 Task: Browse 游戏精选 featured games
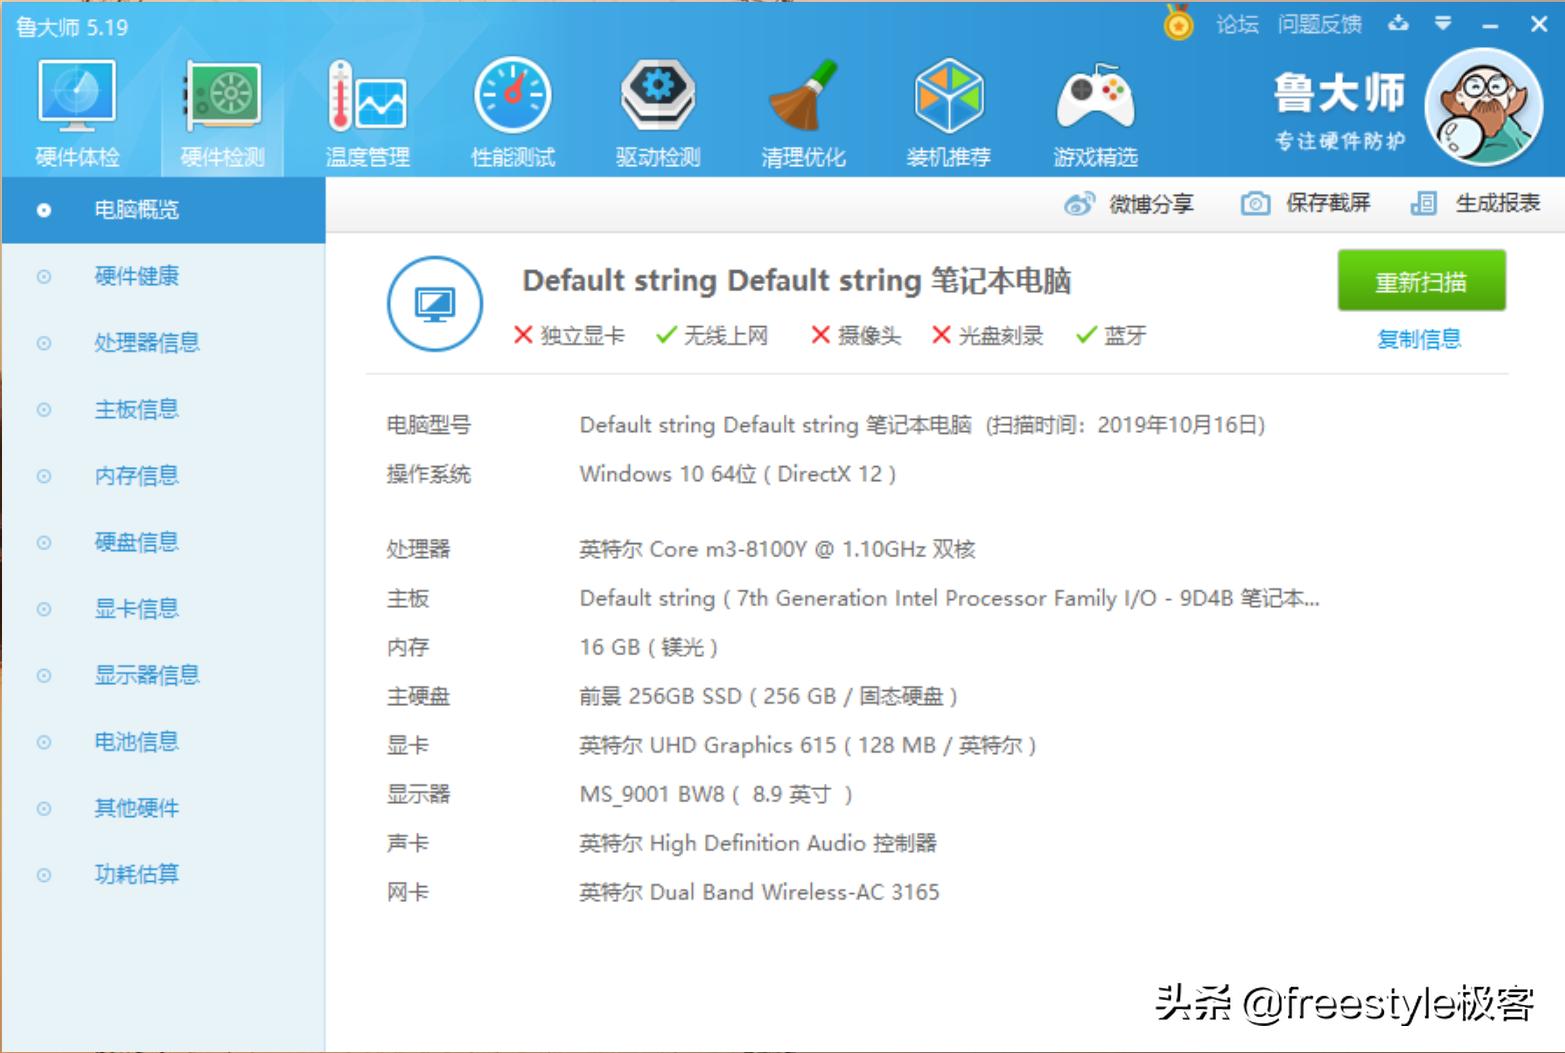point(1094,110)
